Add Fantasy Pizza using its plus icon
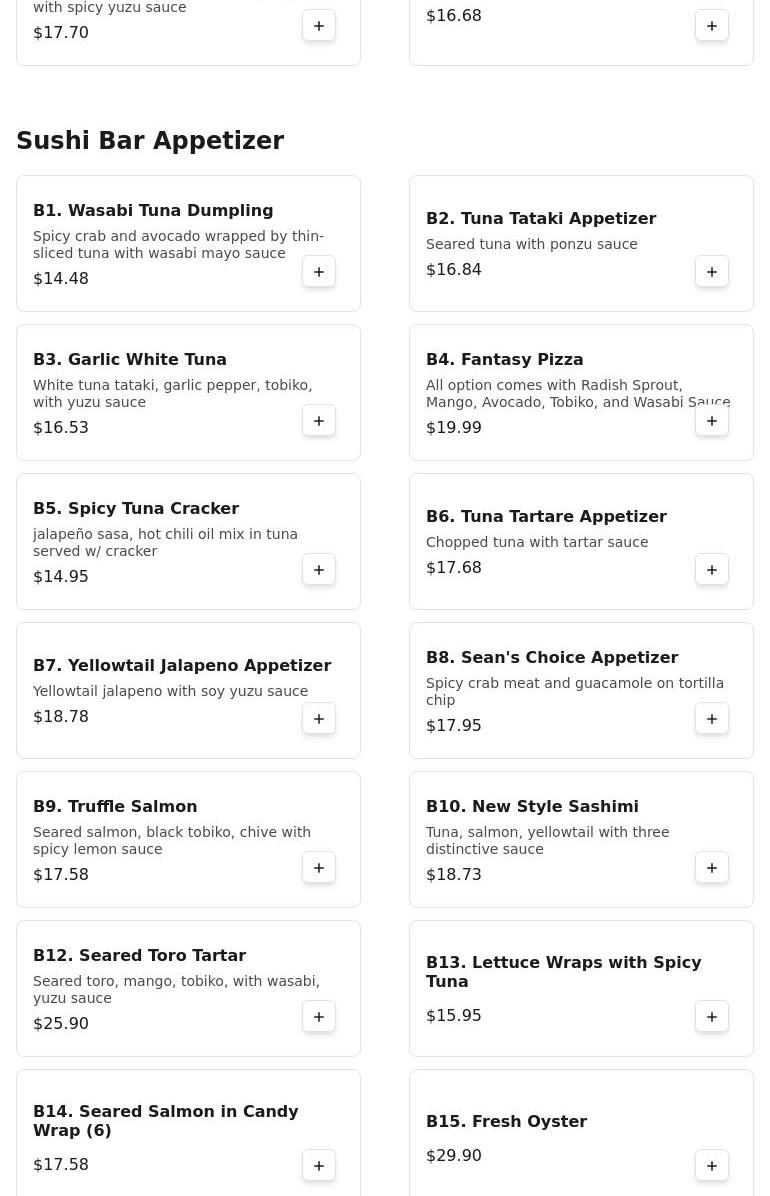 click(712, 421)
